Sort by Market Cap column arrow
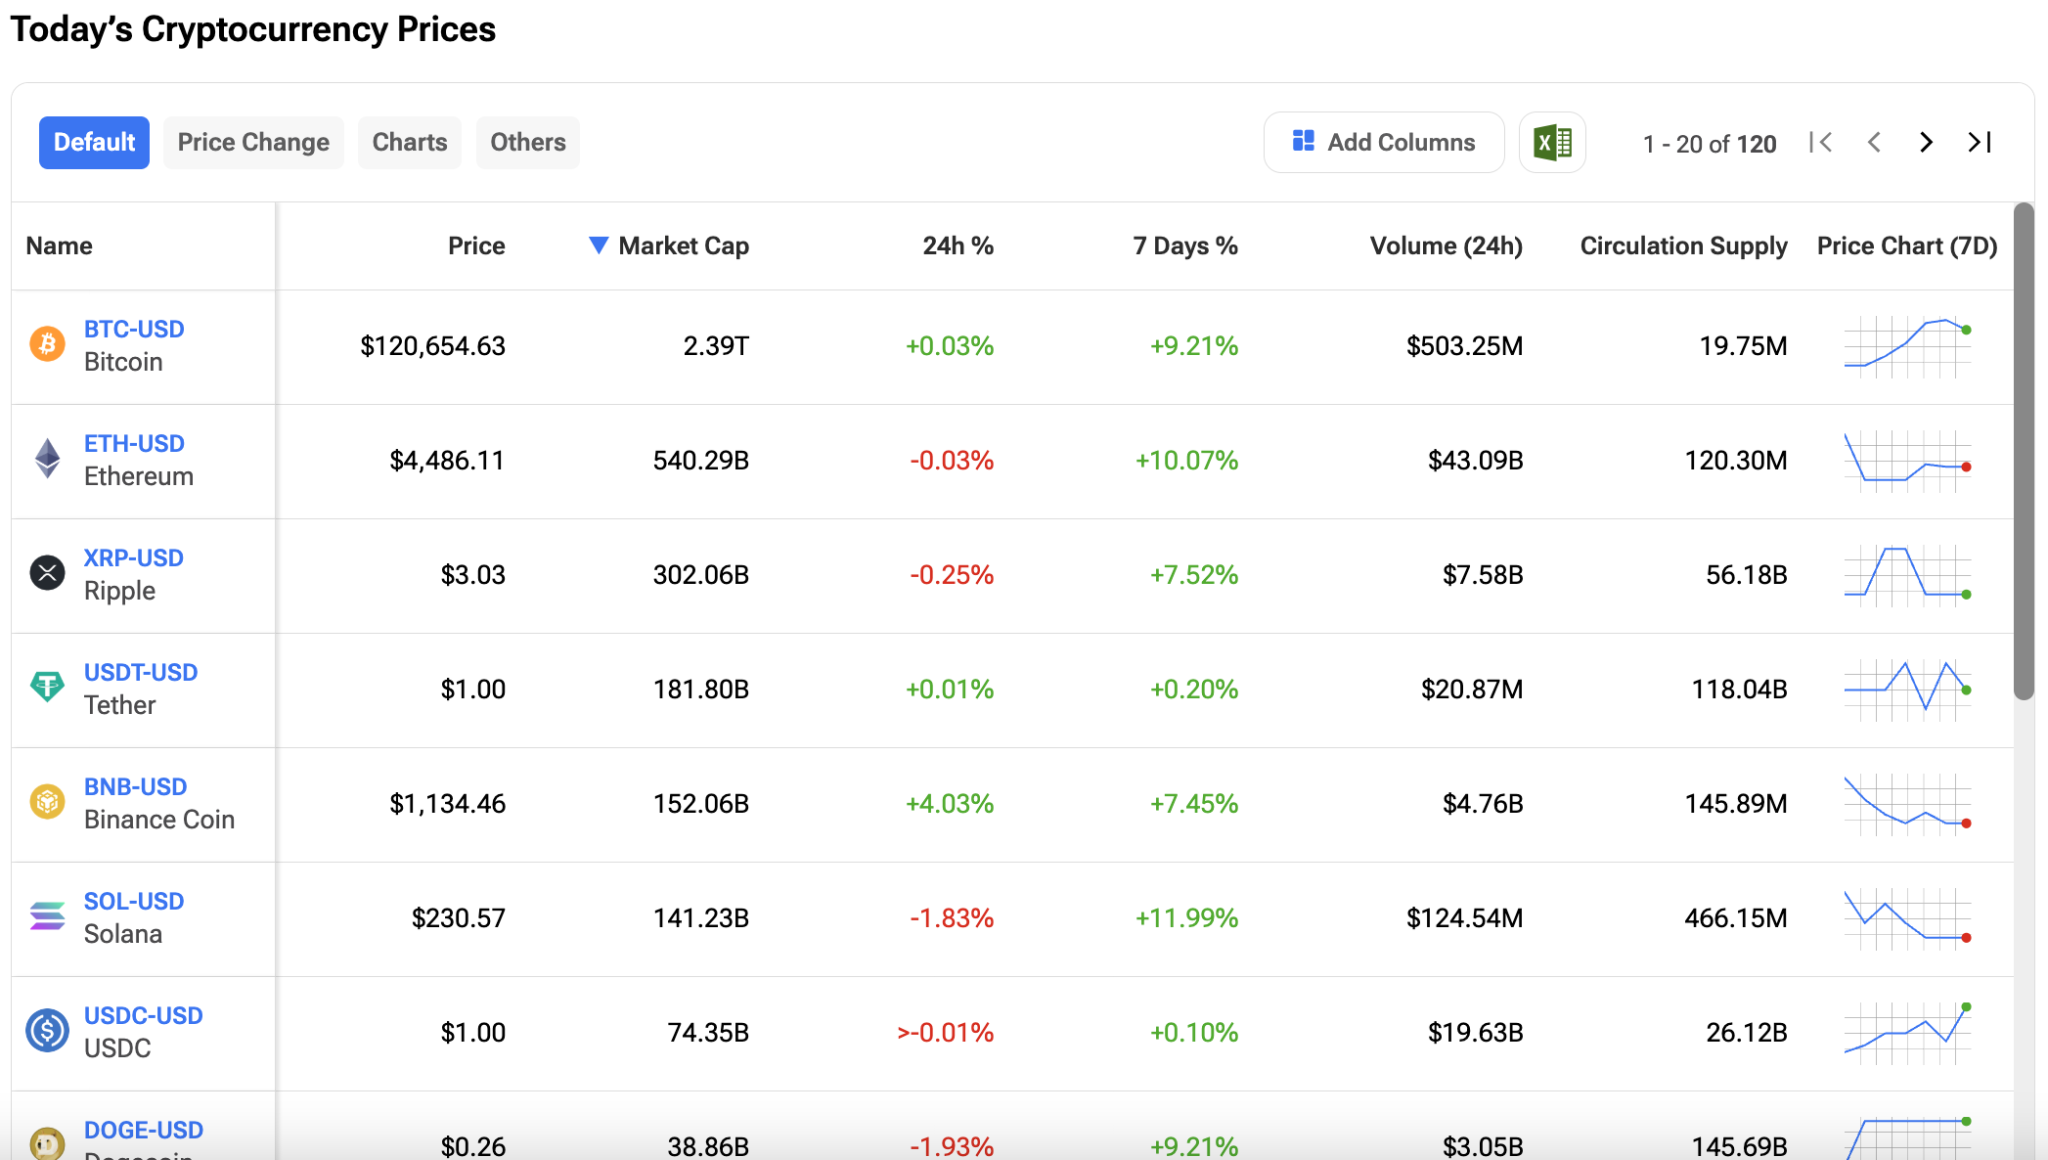The image size is (2048, 1160). click(598, 245)
